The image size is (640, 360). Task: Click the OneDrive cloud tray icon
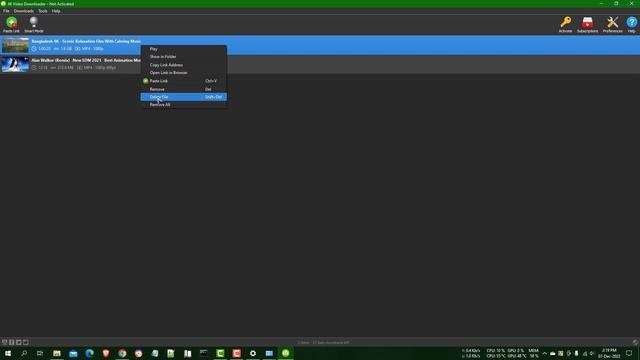coord(553,353)
